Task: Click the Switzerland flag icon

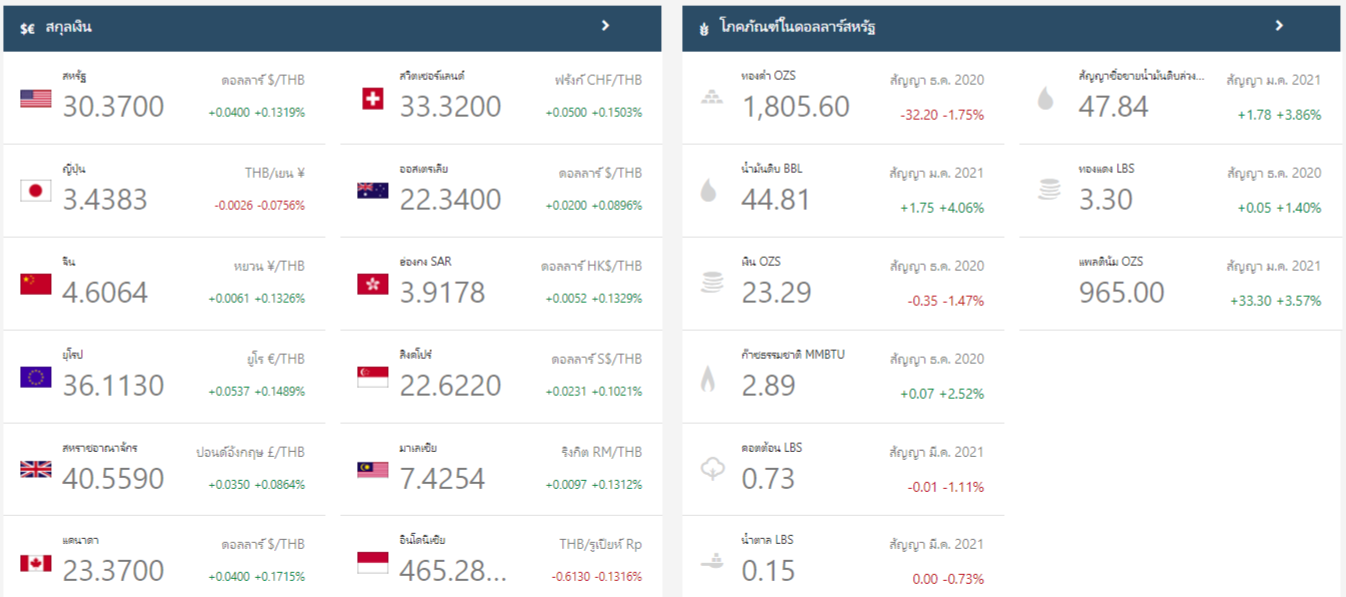Action: point(372,98)
